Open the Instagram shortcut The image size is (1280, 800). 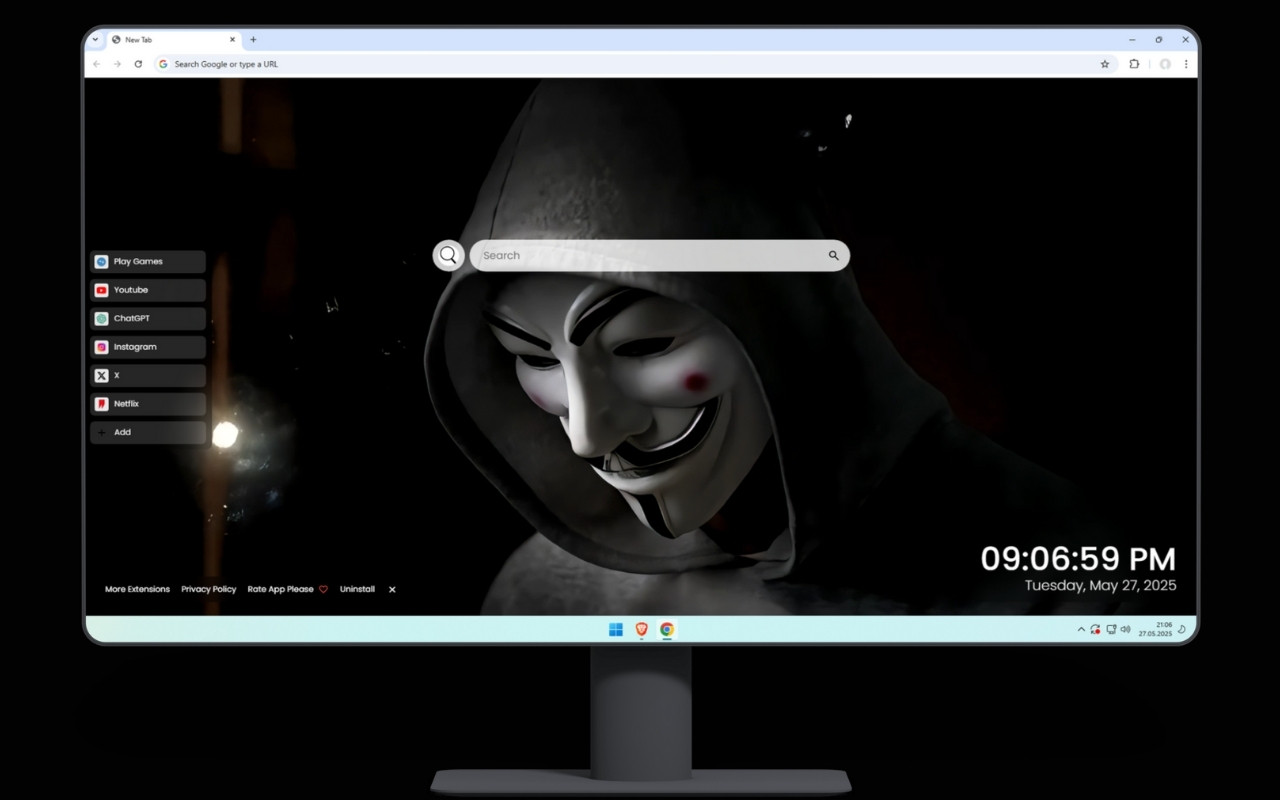(x=148, y=347)
